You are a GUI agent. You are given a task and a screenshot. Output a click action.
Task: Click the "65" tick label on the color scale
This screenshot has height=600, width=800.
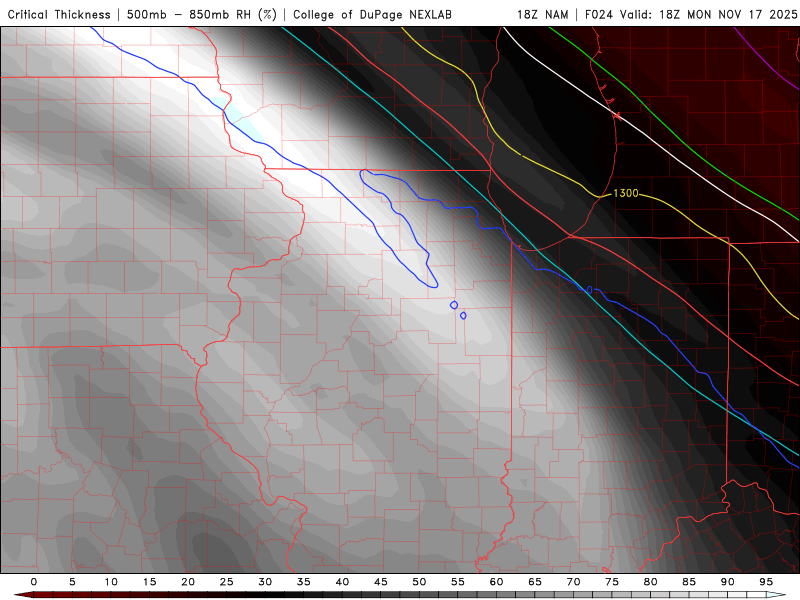click(535, 582)
